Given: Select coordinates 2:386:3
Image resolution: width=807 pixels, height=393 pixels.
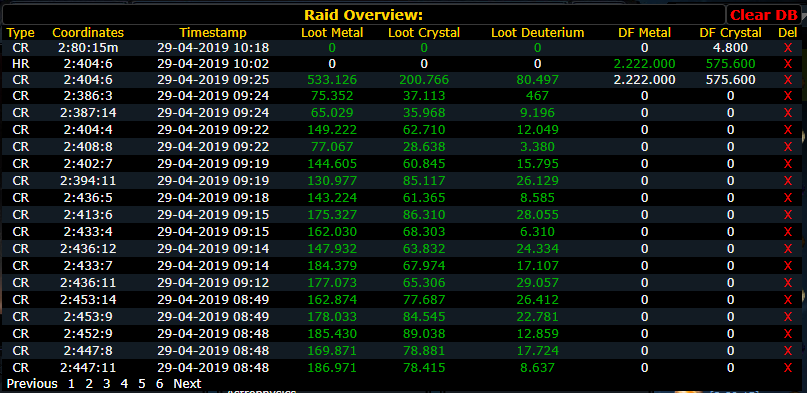Looking at the screenshot, I should pos(88,96).
